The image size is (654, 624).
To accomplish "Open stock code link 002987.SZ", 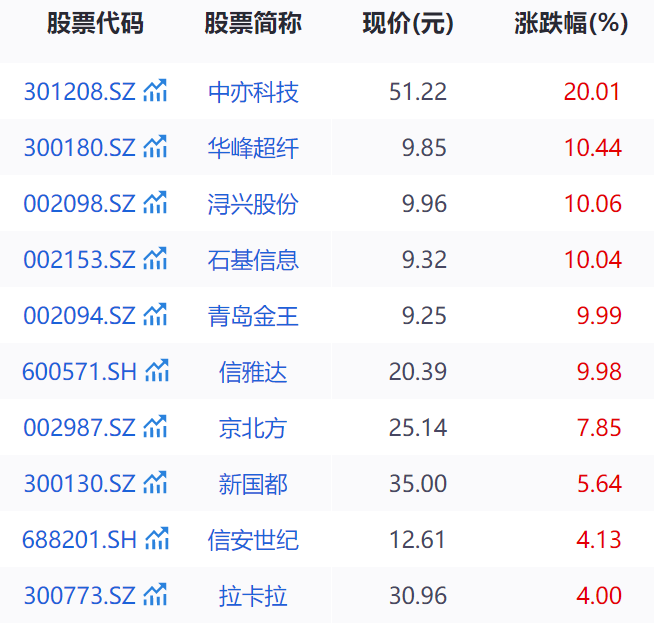I will (x=80, y=428).
